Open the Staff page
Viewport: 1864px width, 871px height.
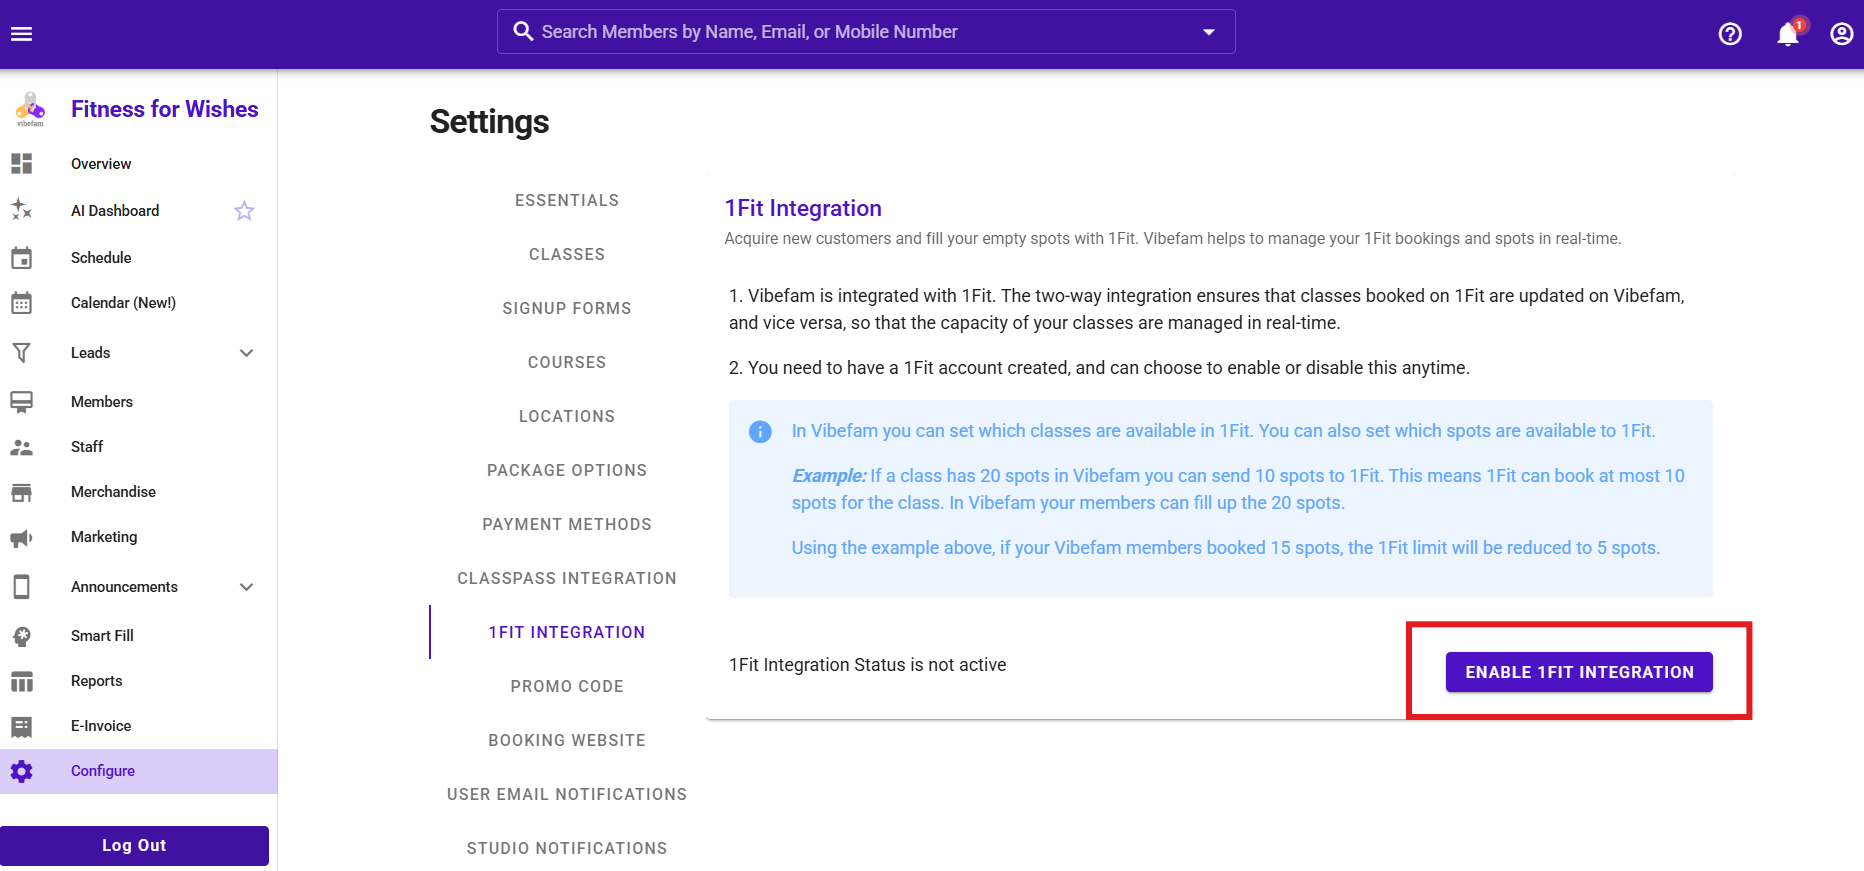87,446
